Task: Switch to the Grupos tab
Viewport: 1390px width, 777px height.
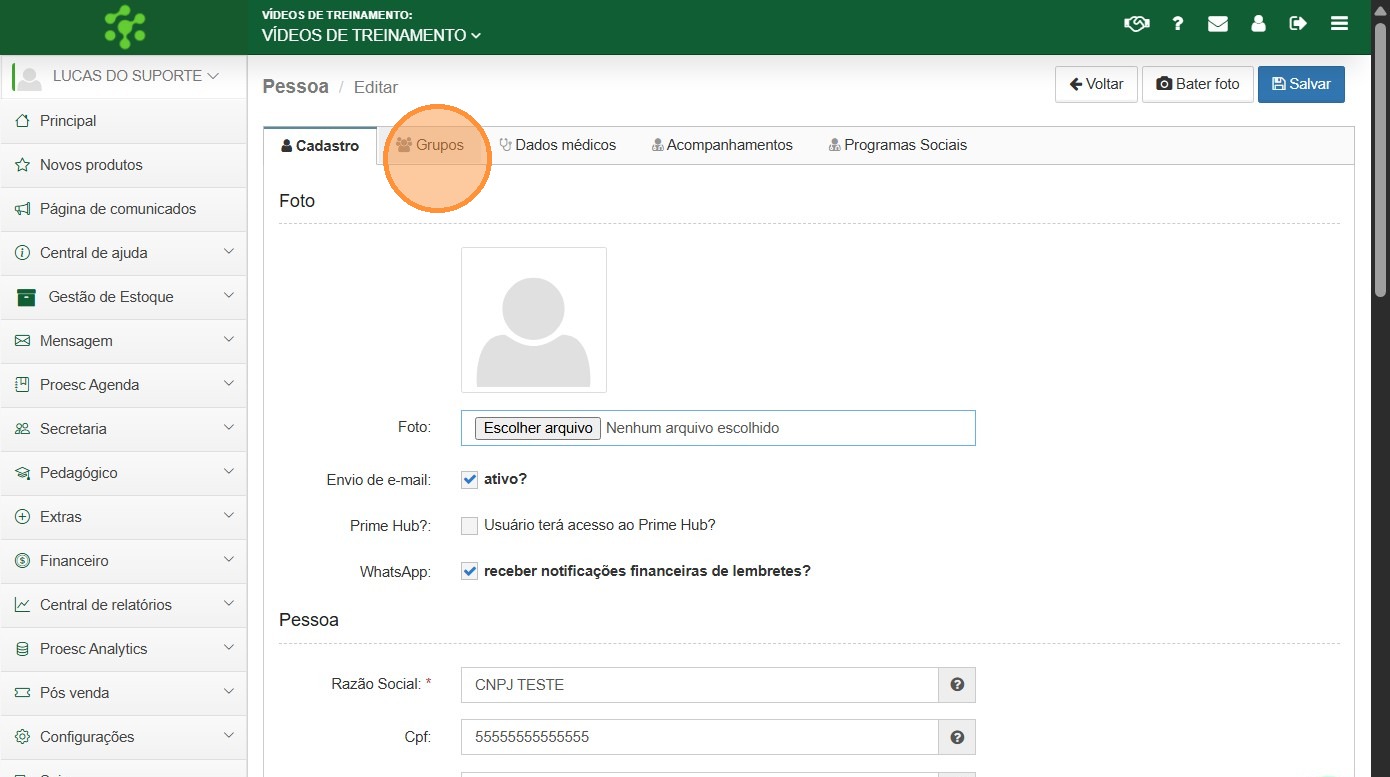Action: tap(430, 145)
